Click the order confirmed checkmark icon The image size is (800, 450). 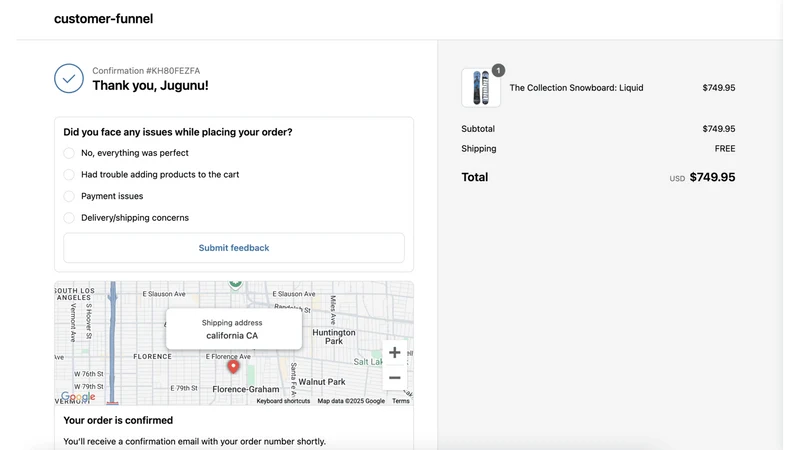tap(69, 78)
